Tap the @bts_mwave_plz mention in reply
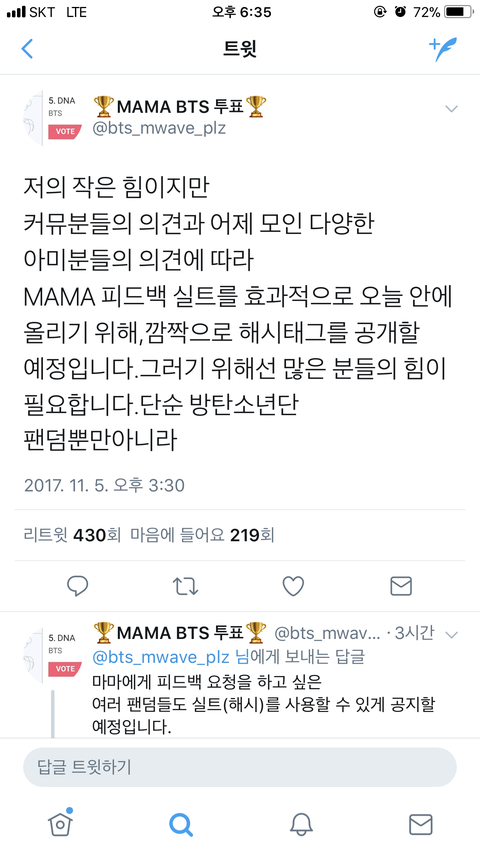Screen dimensions: 480x853 (x=161, y=657)
